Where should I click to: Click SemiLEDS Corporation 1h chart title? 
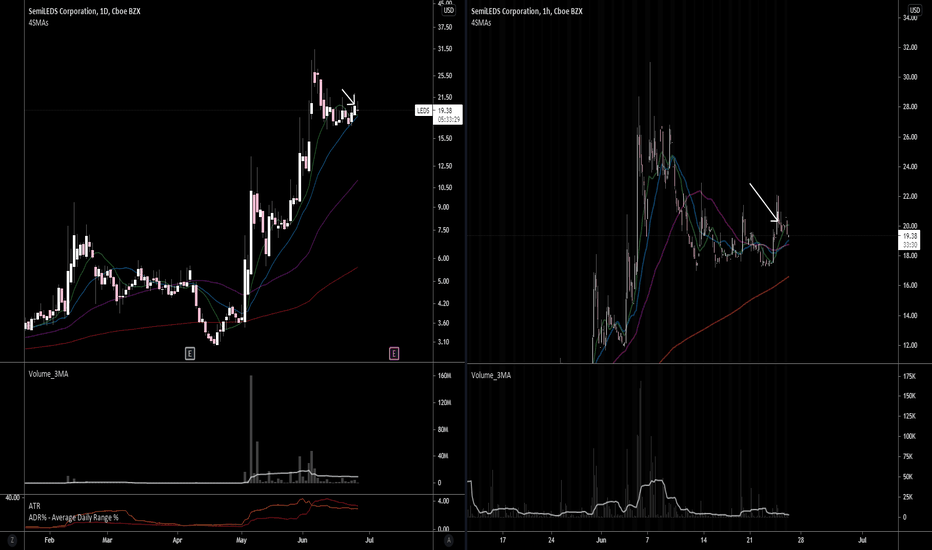click(x=527, y=11)
